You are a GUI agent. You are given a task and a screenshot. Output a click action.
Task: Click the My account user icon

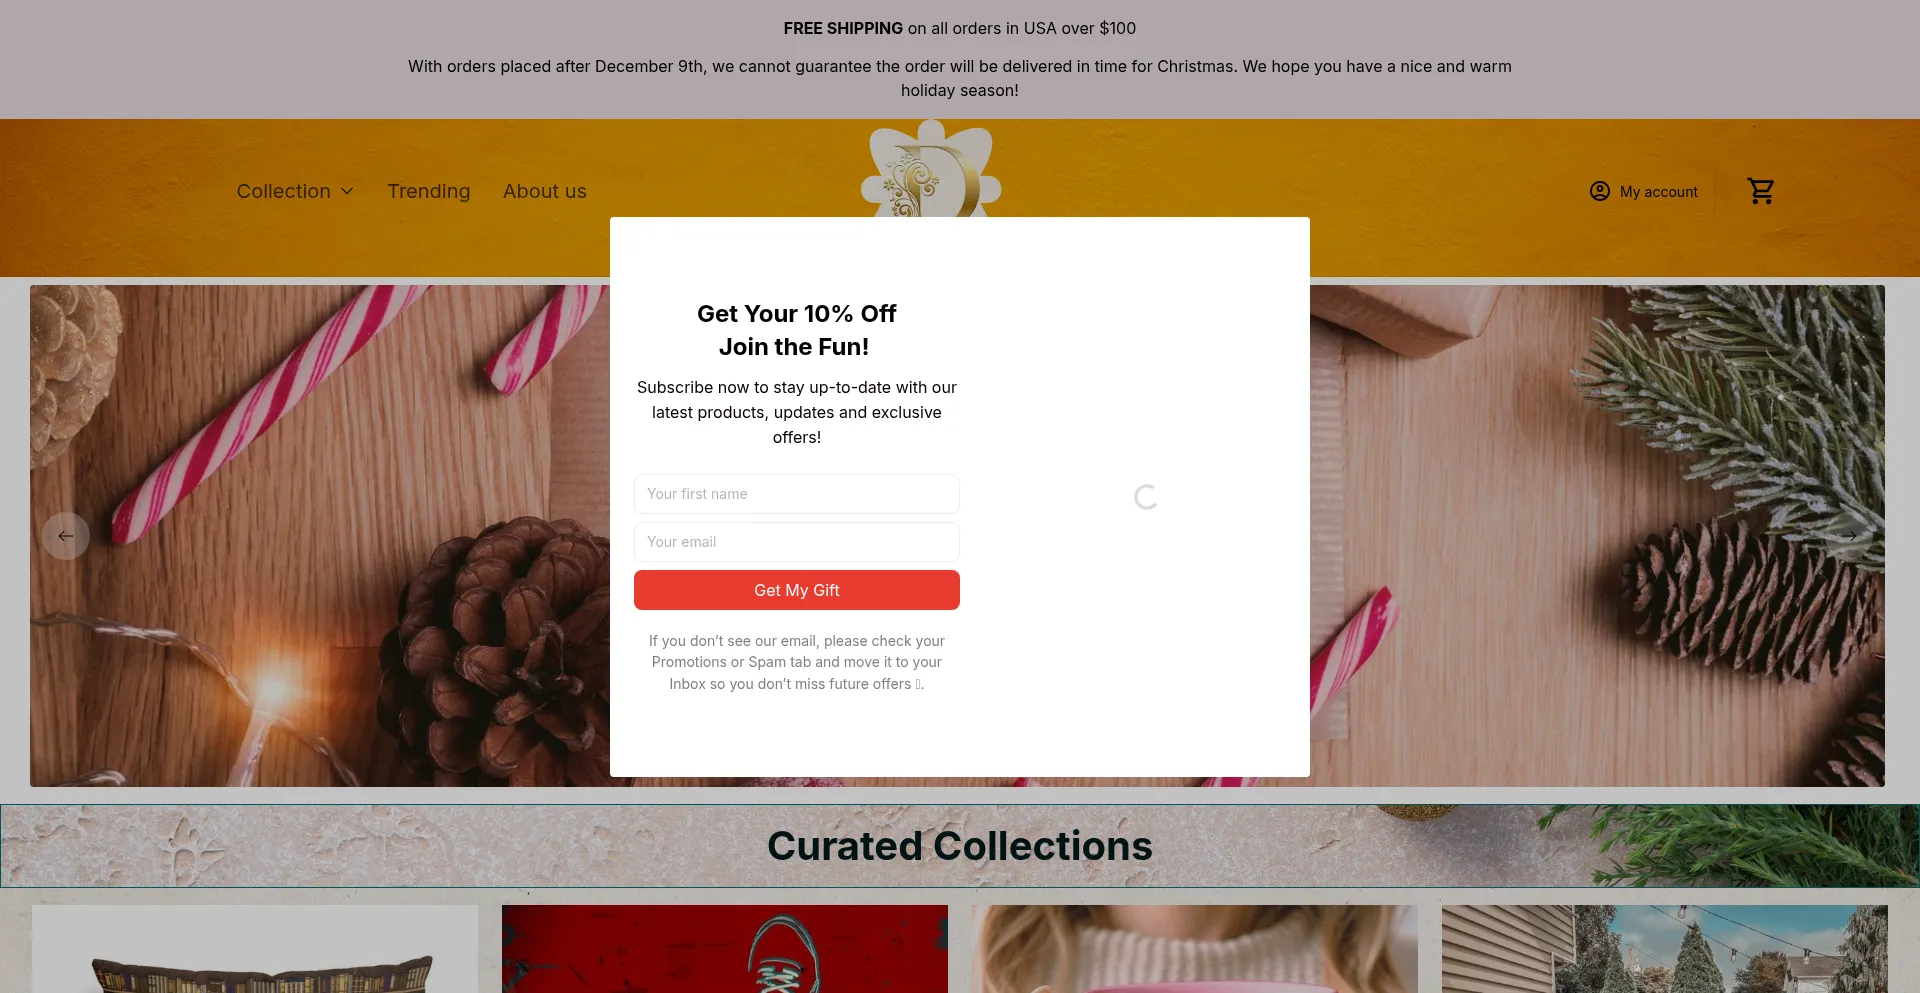coord(1600,191)
